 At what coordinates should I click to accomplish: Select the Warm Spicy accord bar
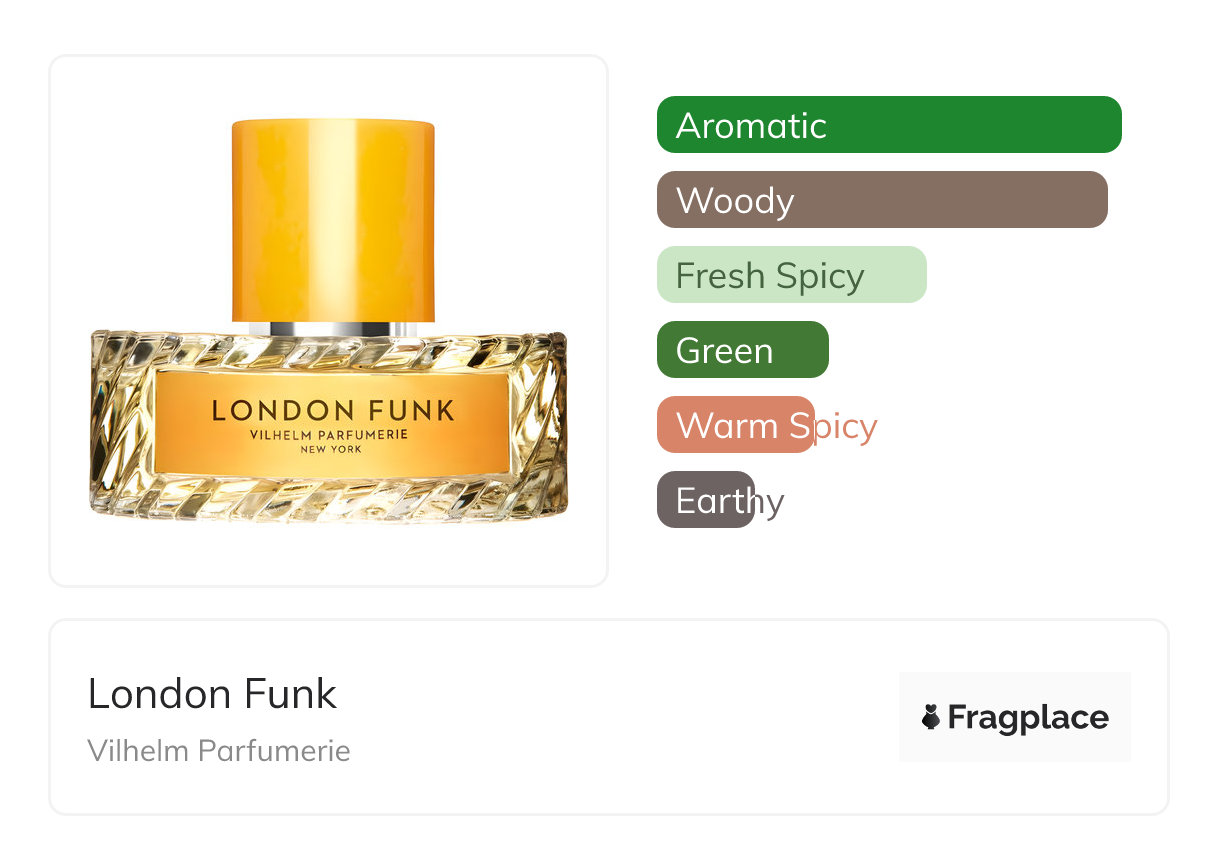[735, 425]
